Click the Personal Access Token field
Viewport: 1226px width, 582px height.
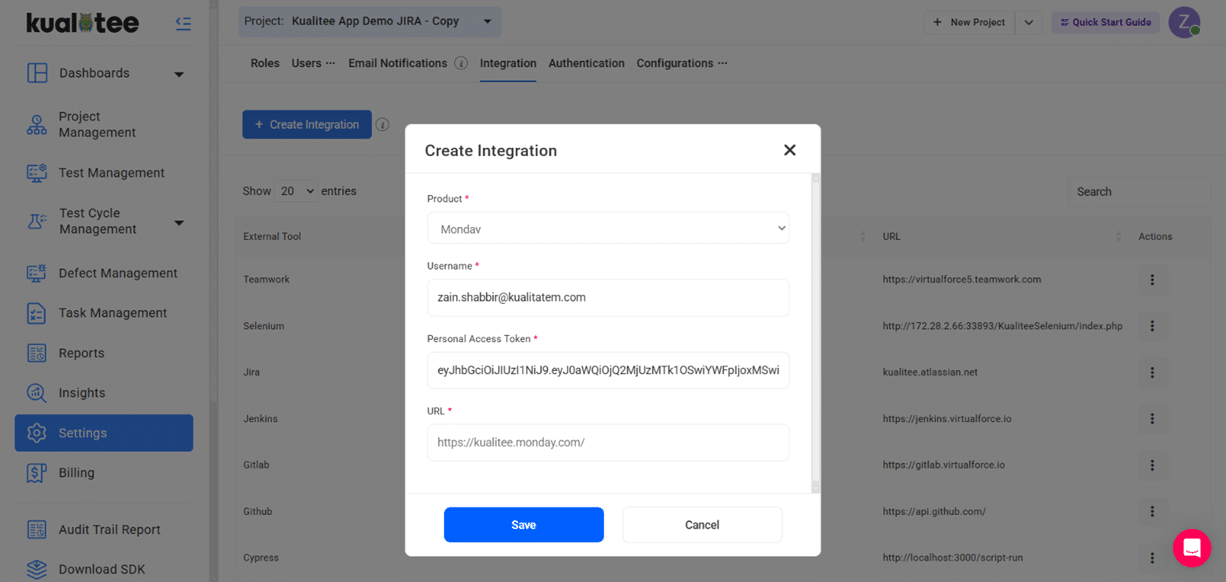(x=608, y=370)
